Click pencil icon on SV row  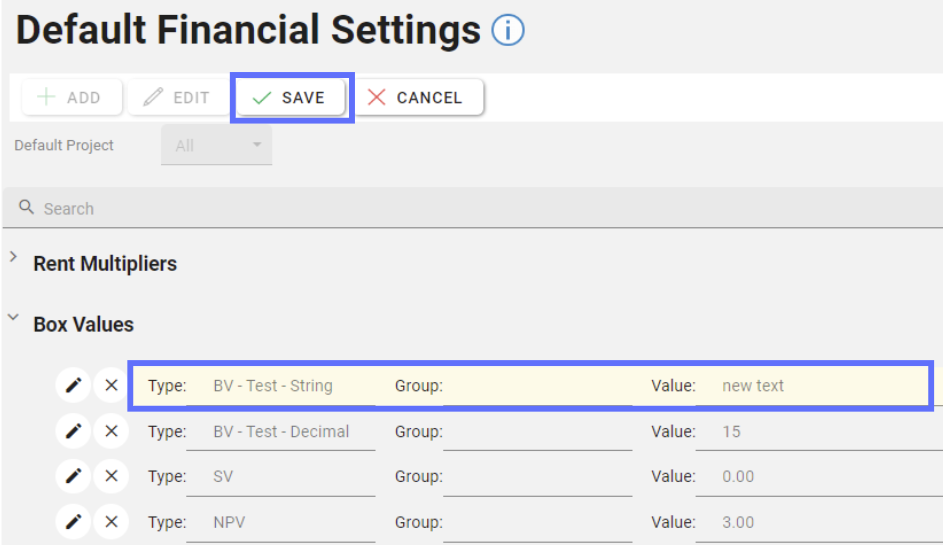pos(73,476)
